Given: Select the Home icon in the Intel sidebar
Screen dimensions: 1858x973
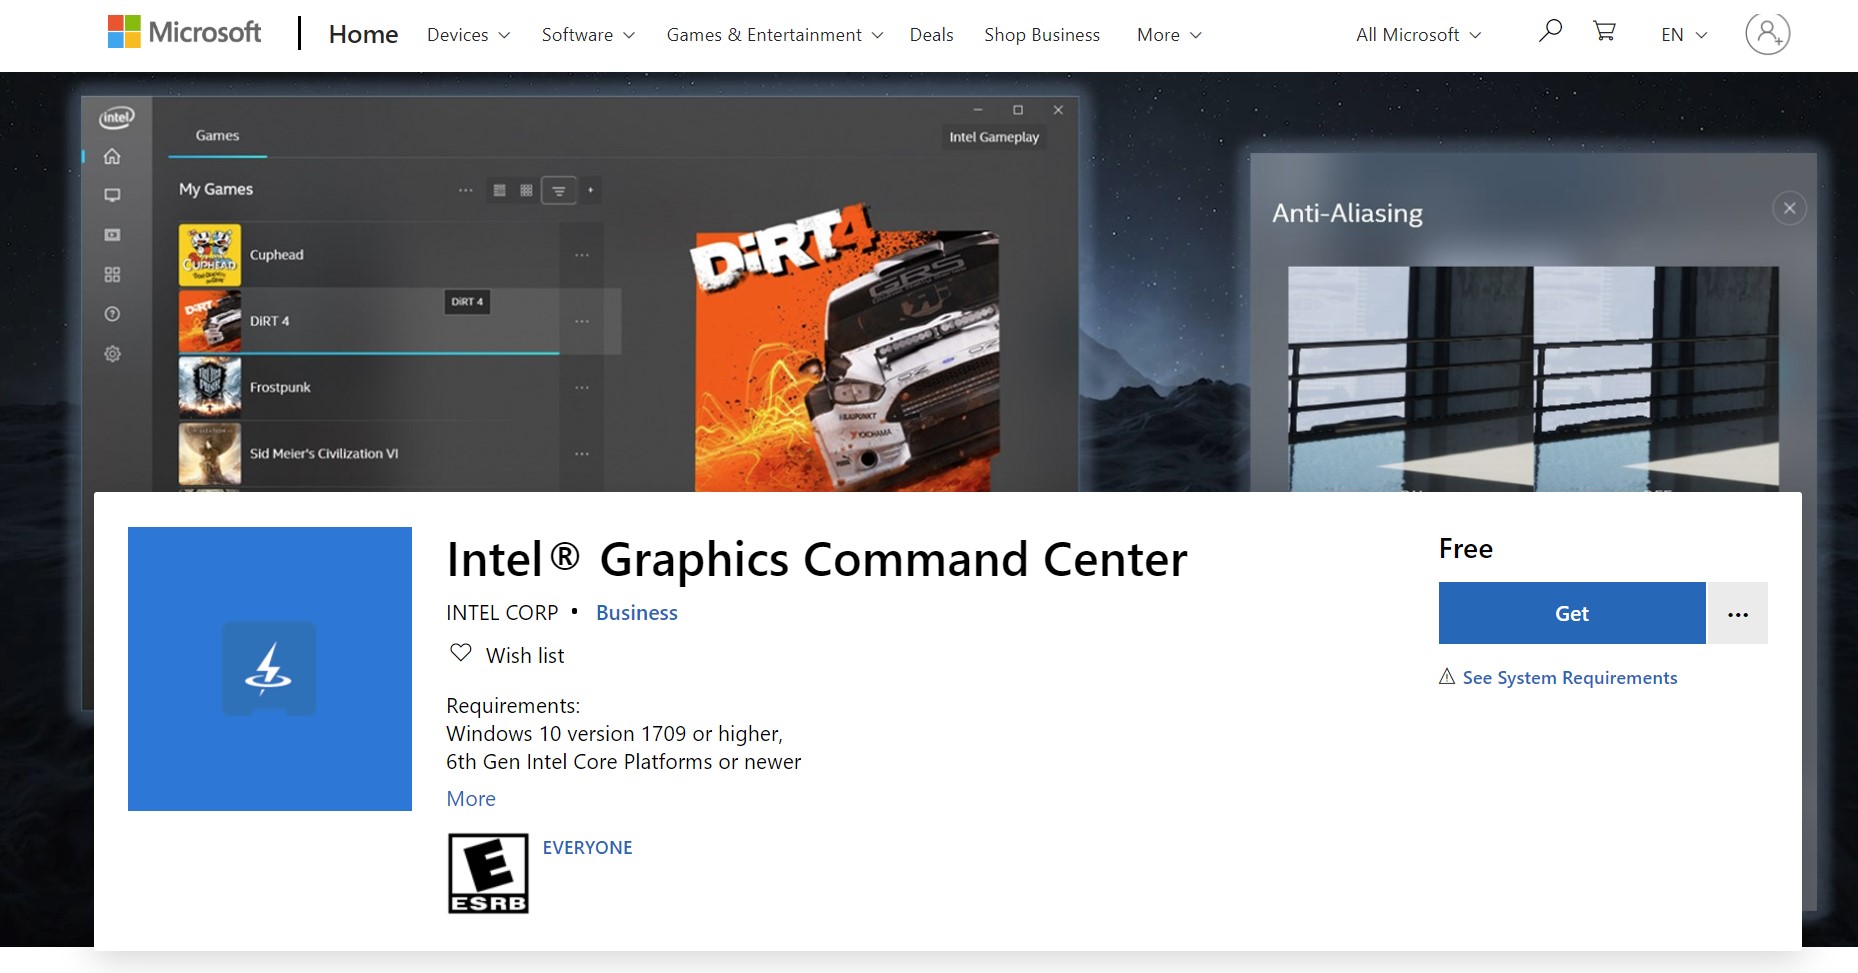Looking at the screenshot, I should [x=112, y=157].
